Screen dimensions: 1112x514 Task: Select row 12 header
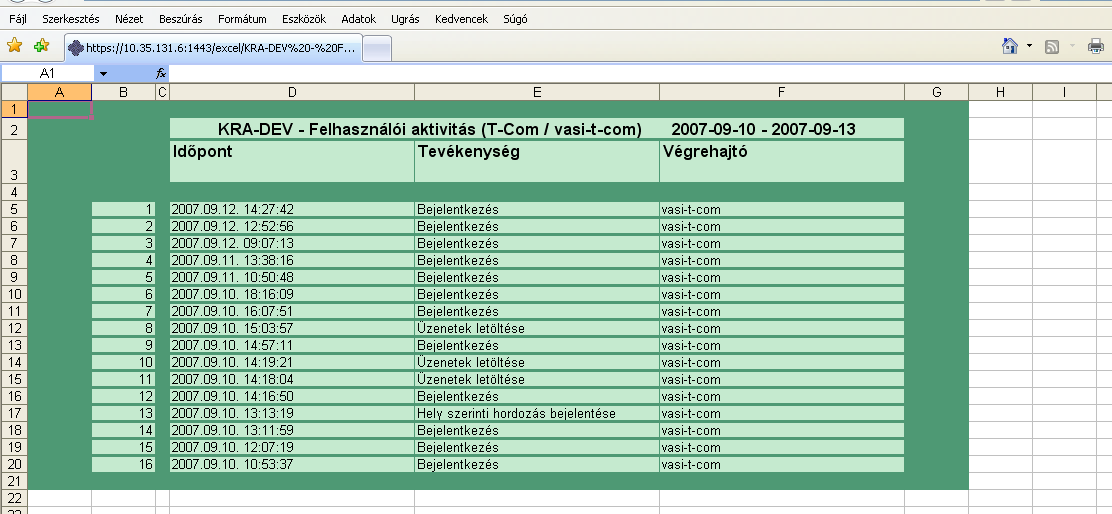click(x=14, y=328)
